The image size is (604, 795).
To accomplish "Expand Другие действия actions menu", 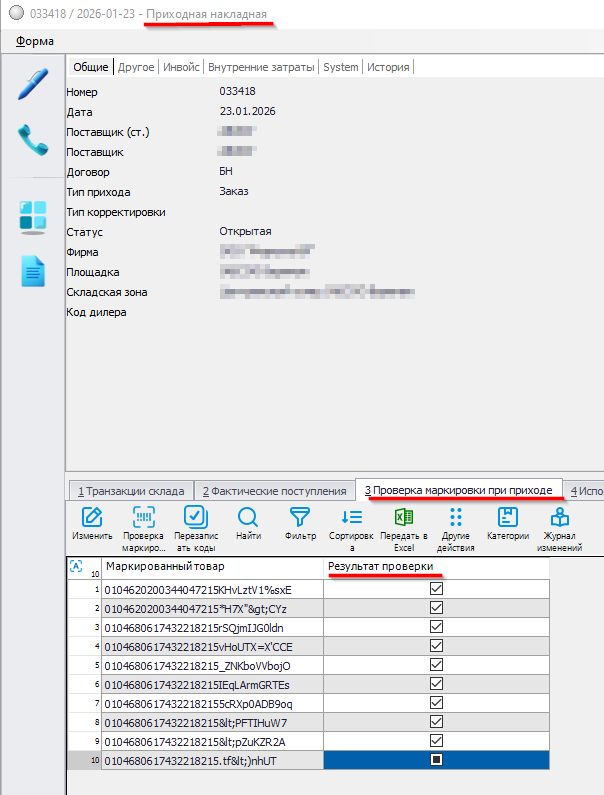I will click(455, 526).
